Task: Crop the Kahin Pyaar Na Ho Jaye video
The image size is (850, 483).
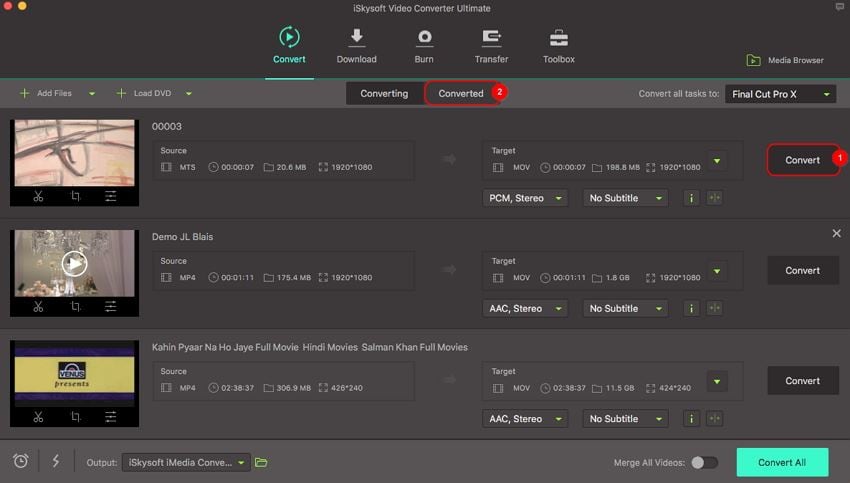Action: pyautogui.click(x=75, y=417)
